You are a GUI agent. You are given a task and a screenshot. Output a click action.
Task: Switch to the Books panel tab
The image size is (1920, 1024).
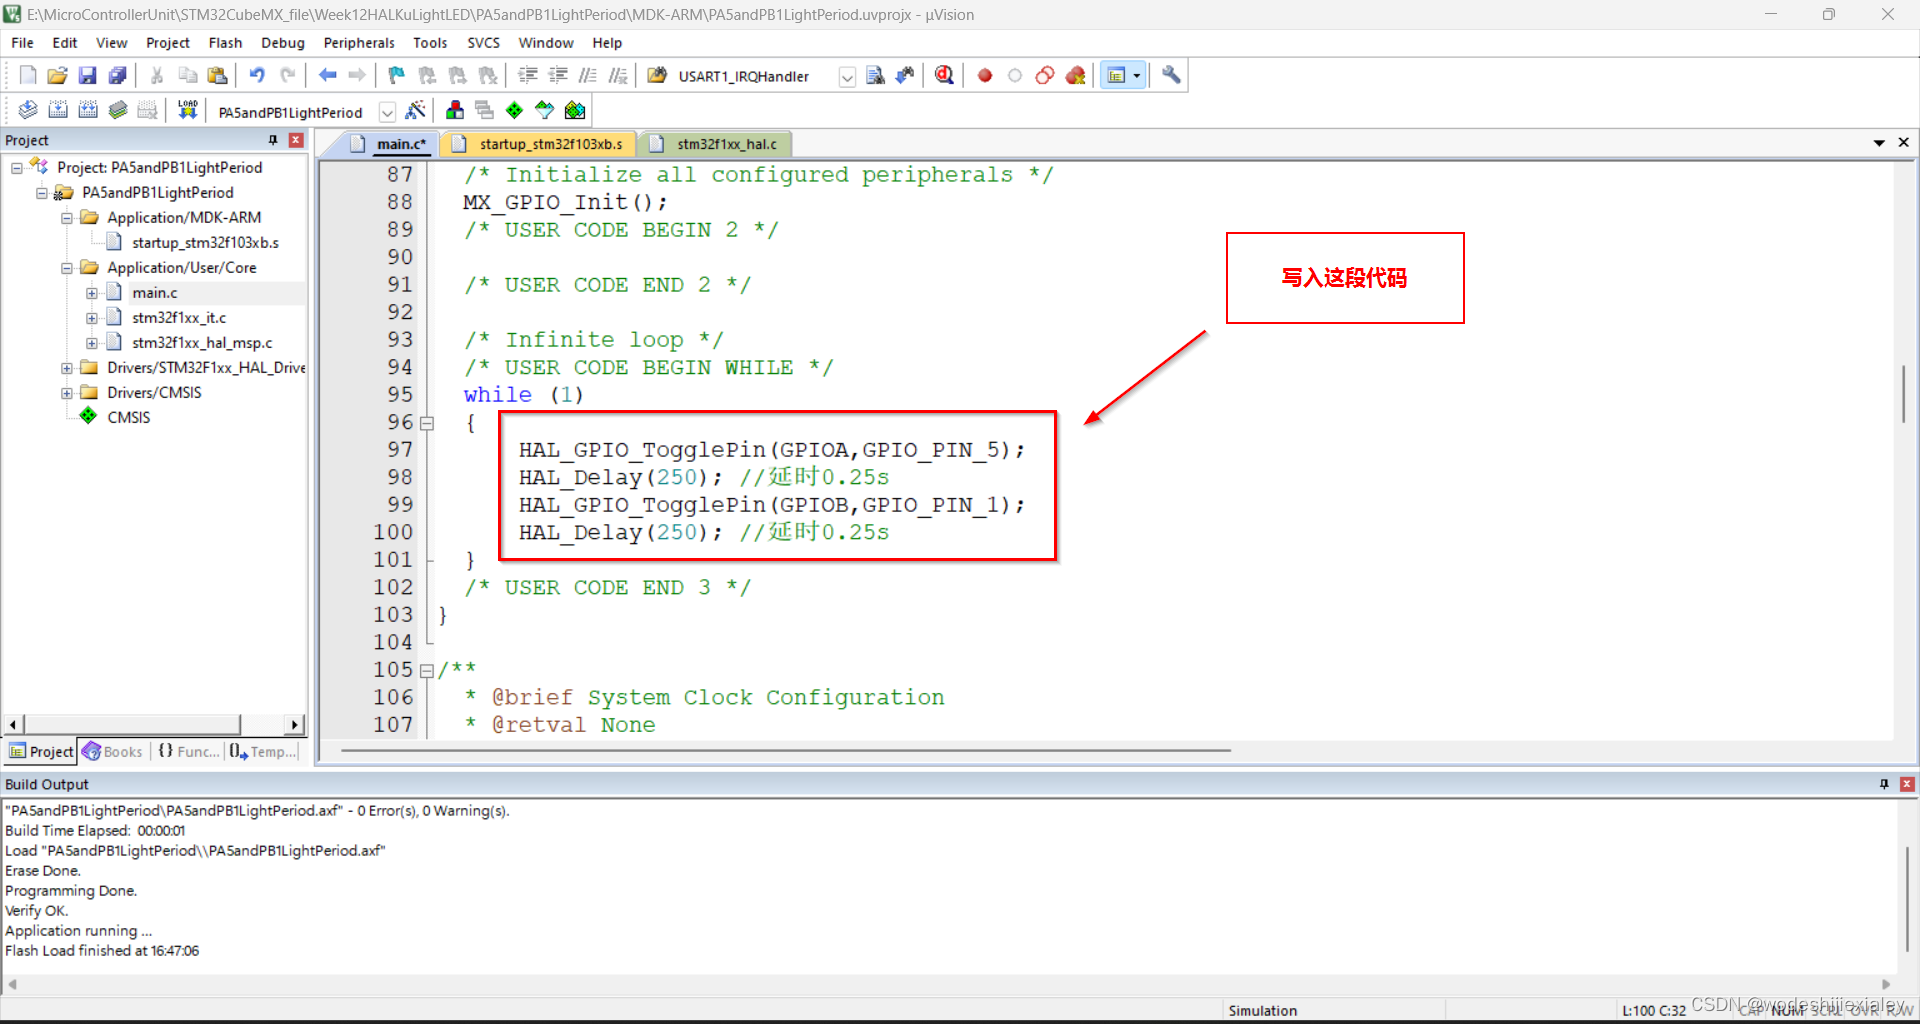point(113,751)
